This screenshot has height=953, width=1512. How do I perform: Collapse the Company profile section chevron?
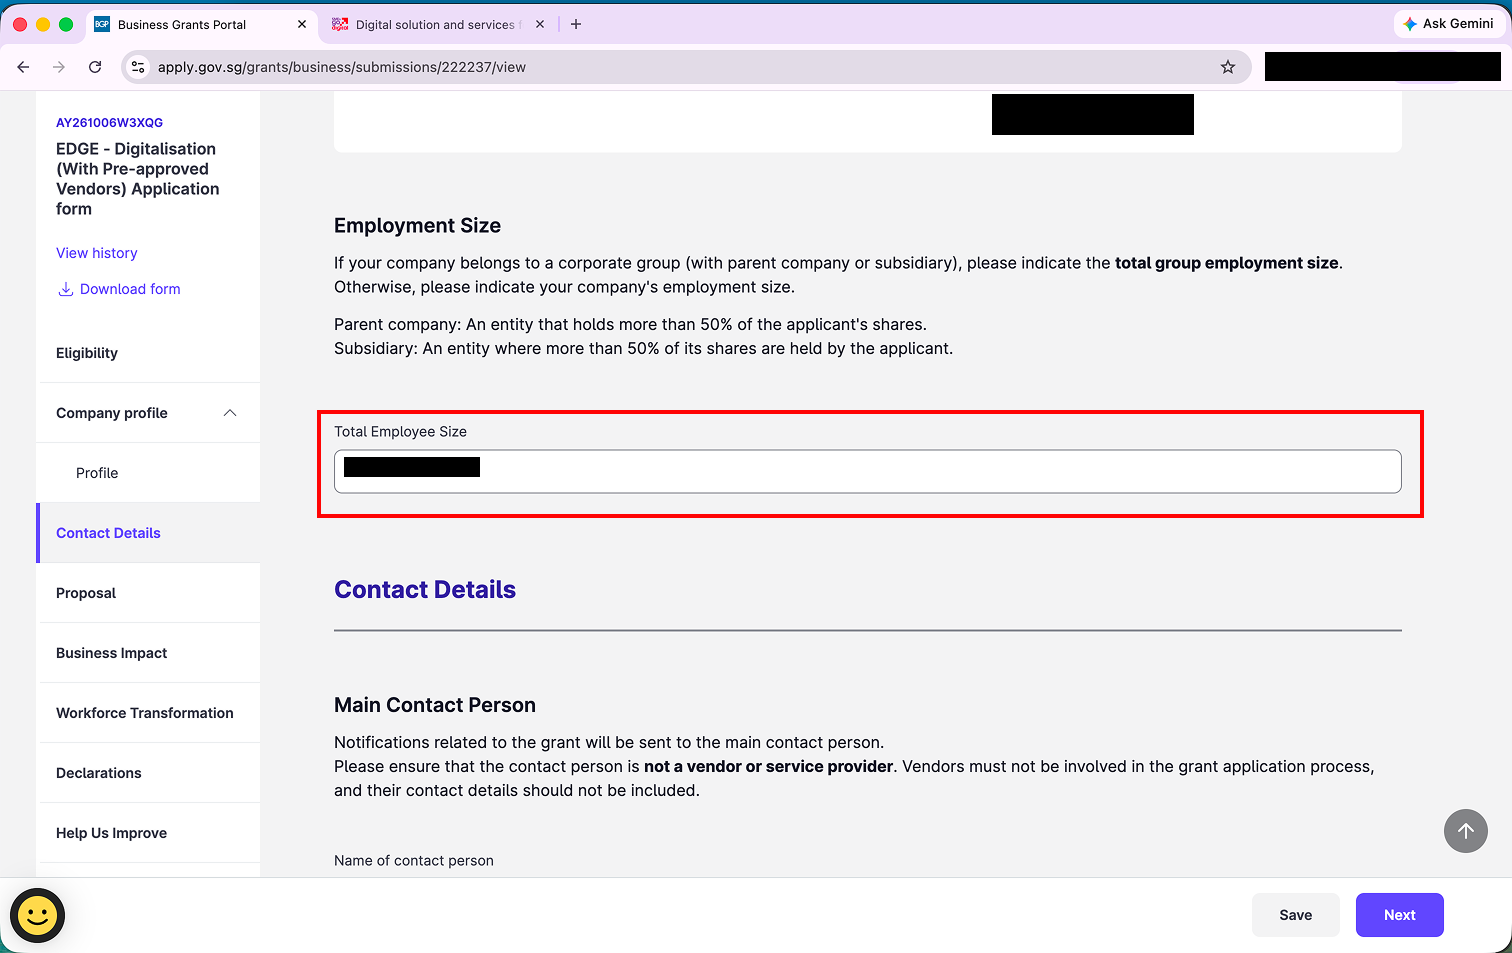pyautogui.click(x=230, y=413)
